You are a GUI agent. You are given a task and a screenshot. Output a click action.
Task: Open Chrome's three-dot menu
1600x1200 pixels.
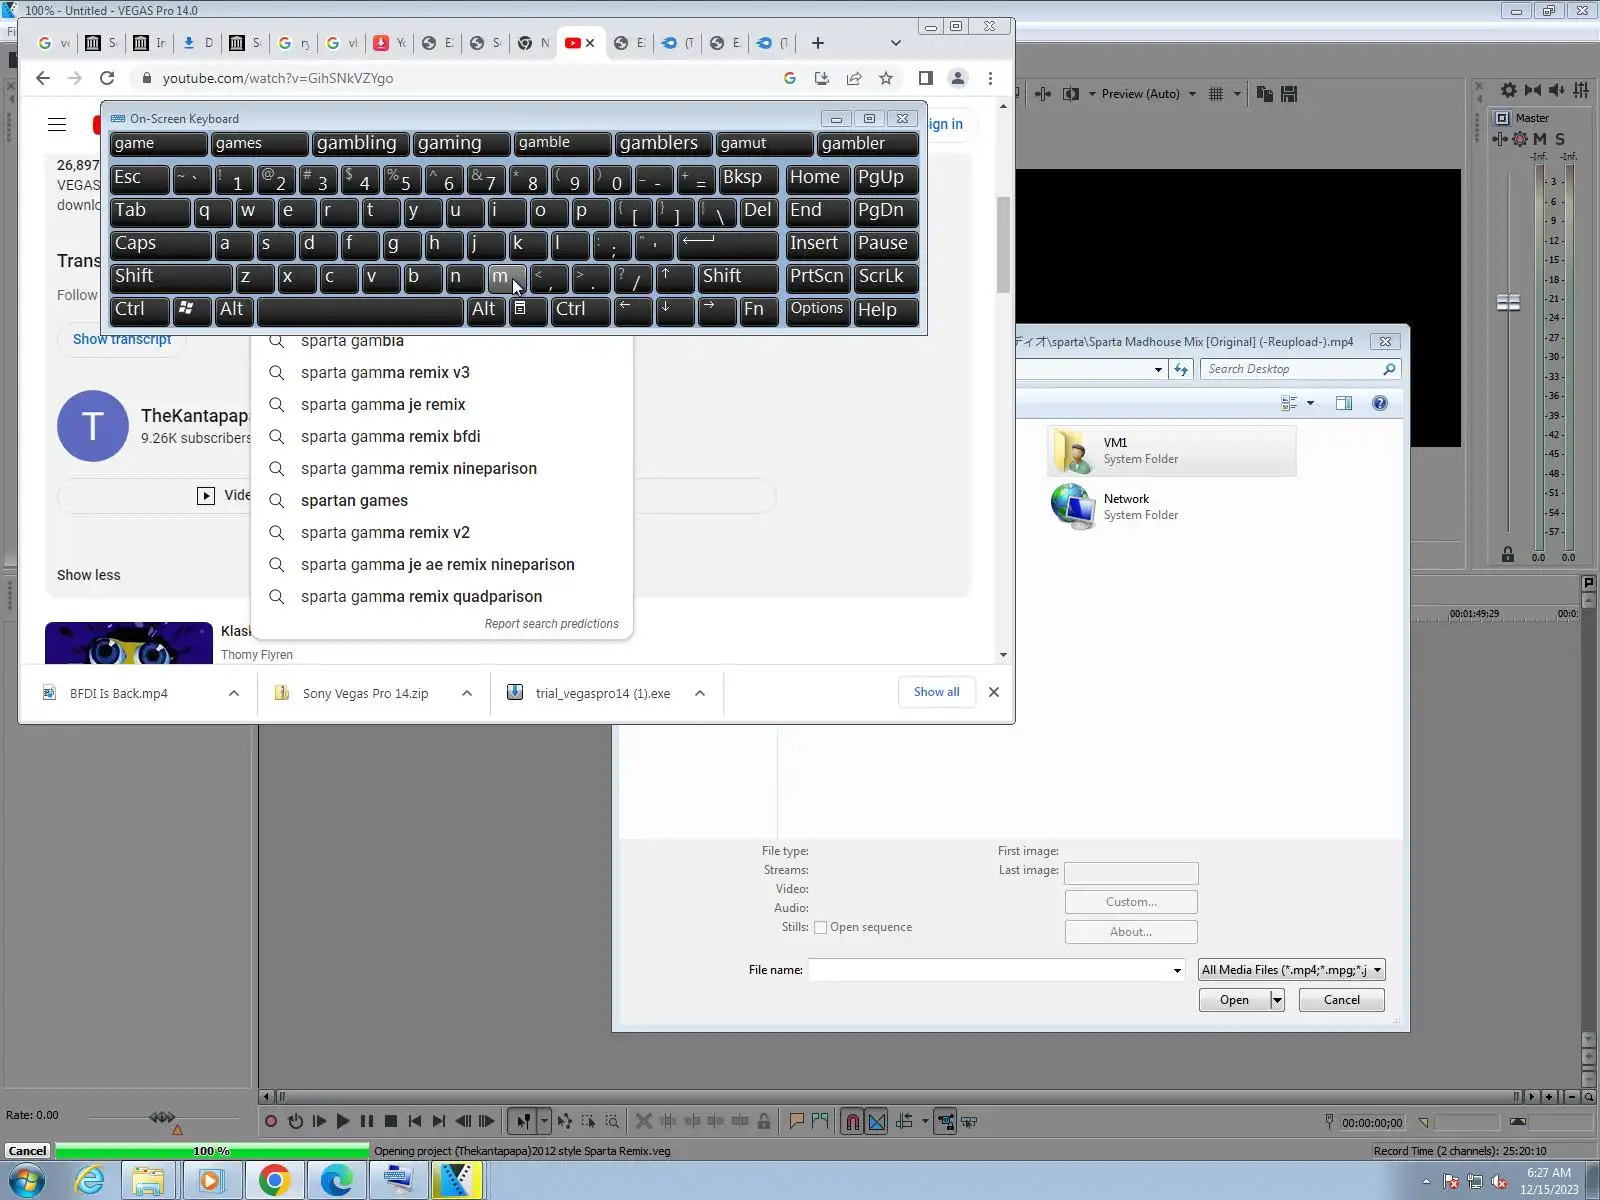pyautogui.click(x=991, y=78)
